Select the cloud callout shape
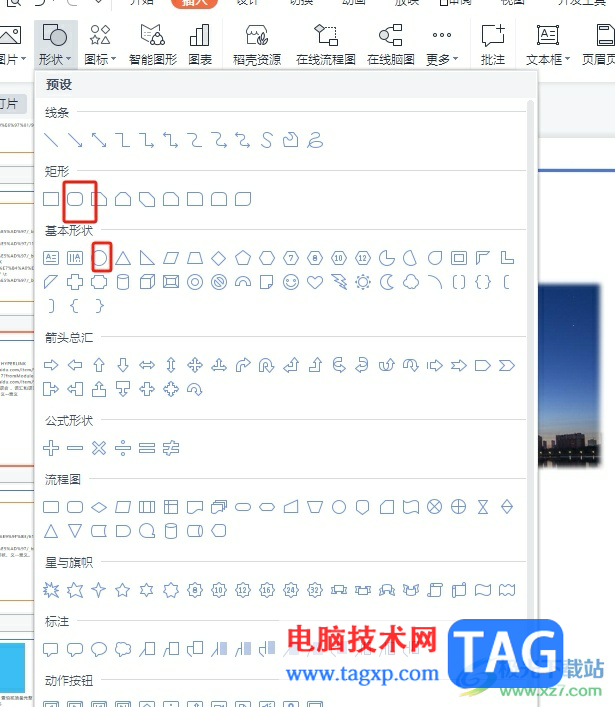The image size is (615, 707). click(x=123, y=649)
